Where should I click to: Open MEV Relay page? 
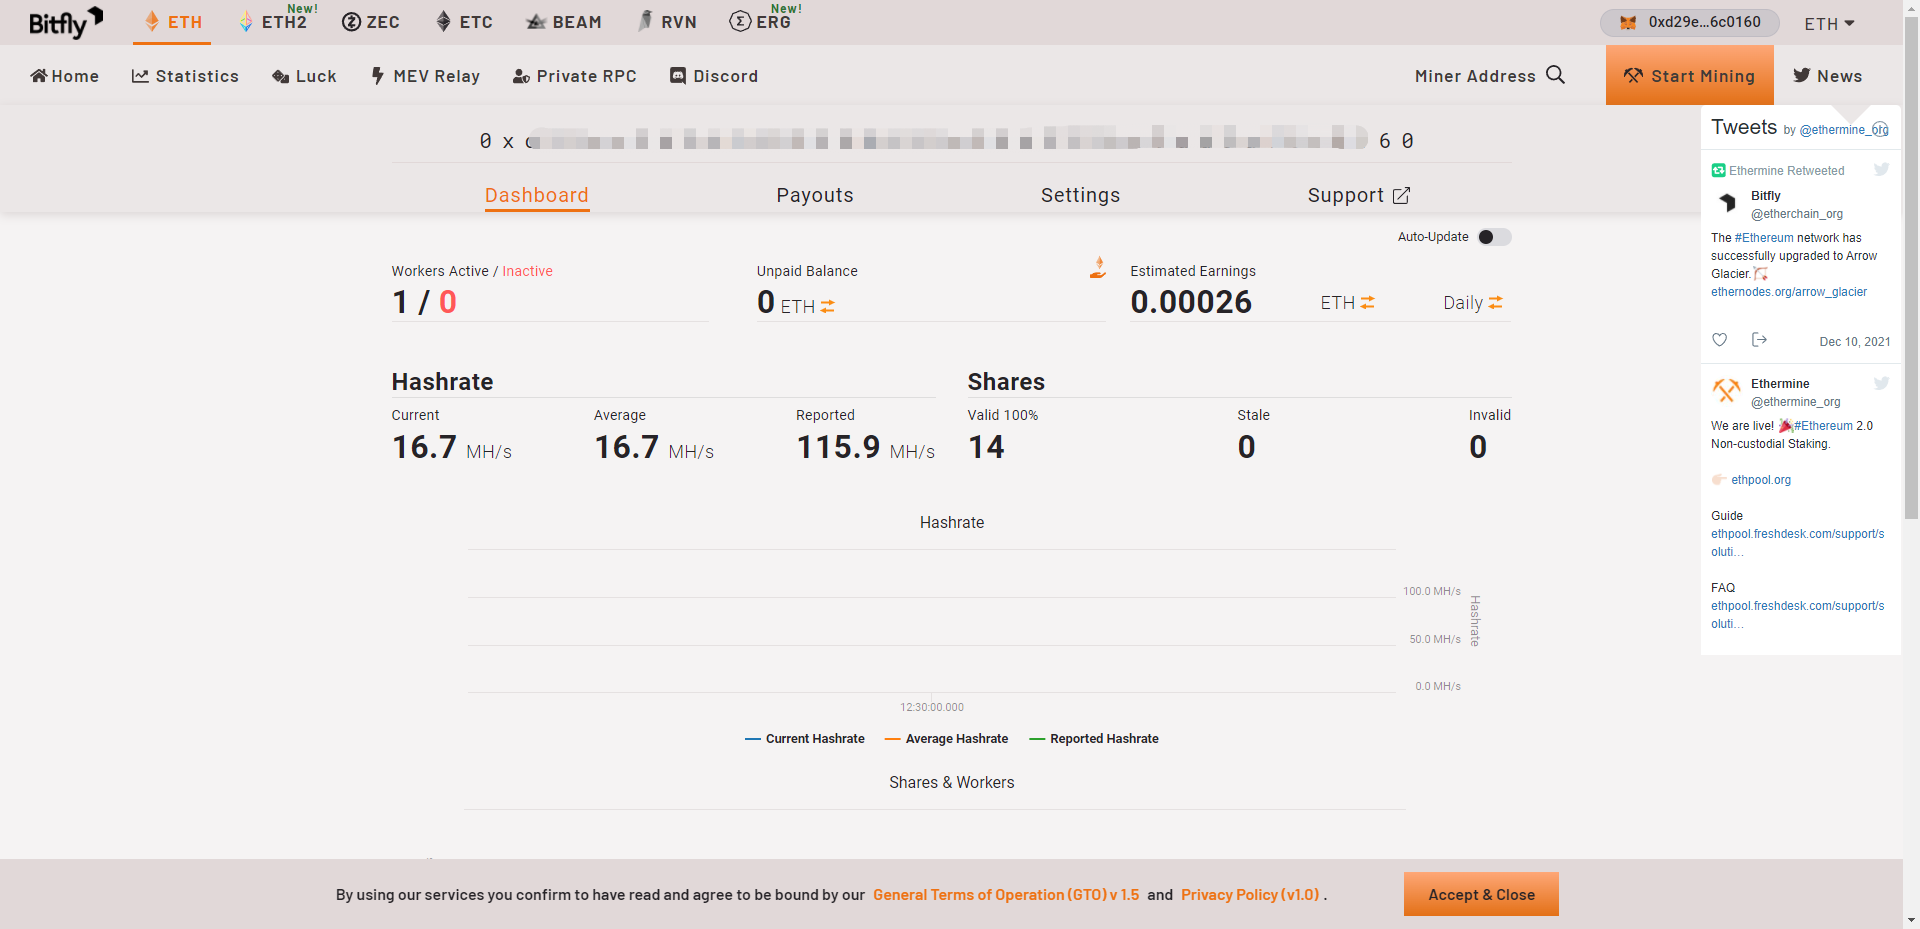pyautogui.click(x=425, y=76)
